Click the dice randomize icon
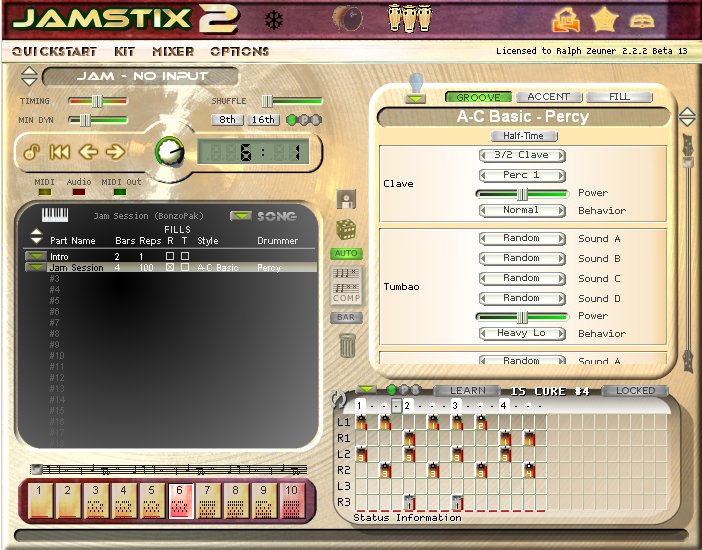Screen dimensions: 702x550 click(x=346, y=229)
